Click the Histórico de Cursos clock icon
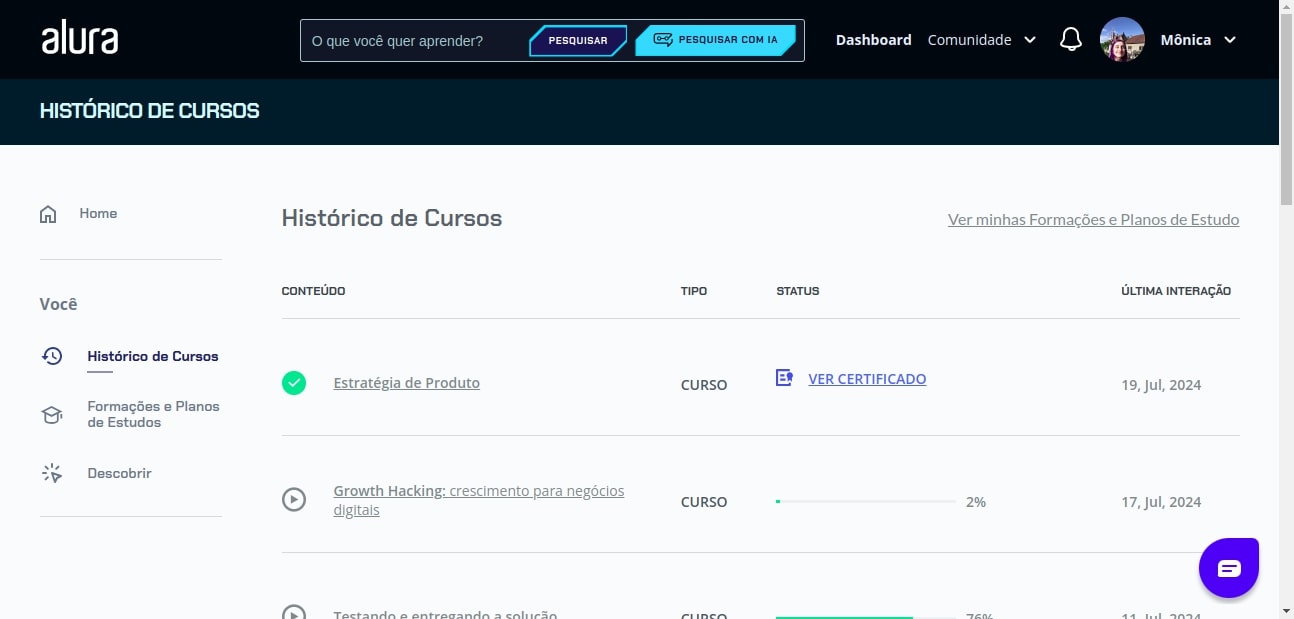The image size is (1294, 619). click(x=52, y=356)
